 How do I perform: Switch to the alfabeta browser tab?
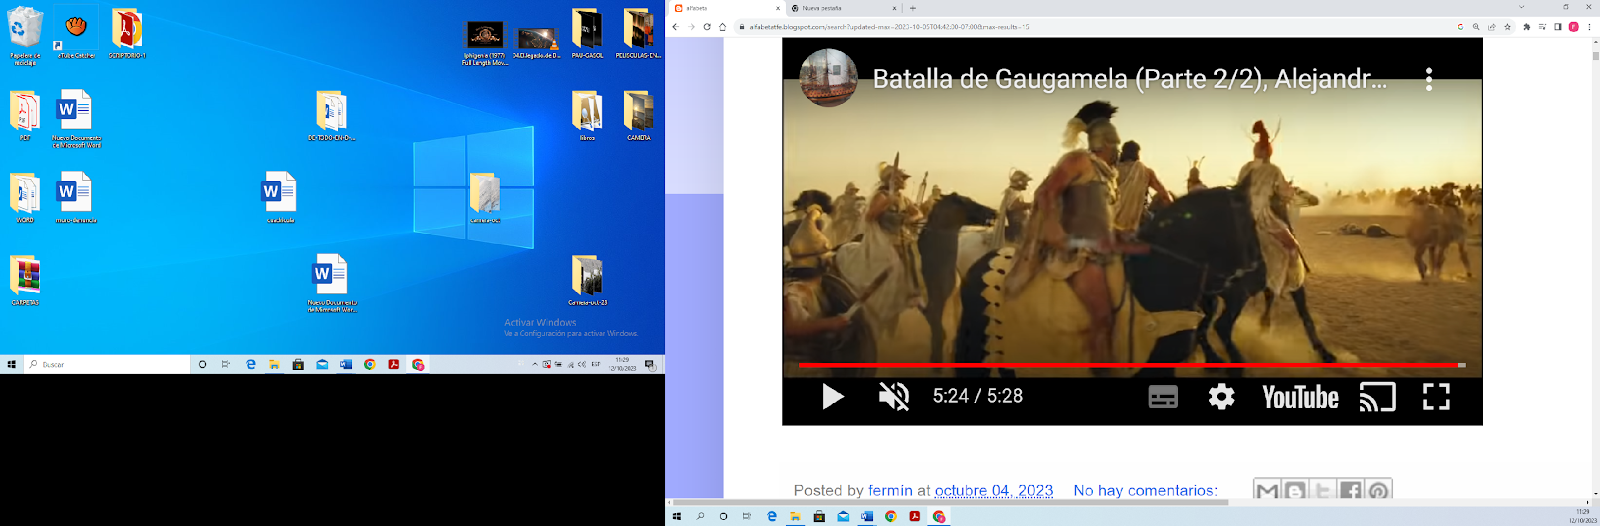click(725, 8)
